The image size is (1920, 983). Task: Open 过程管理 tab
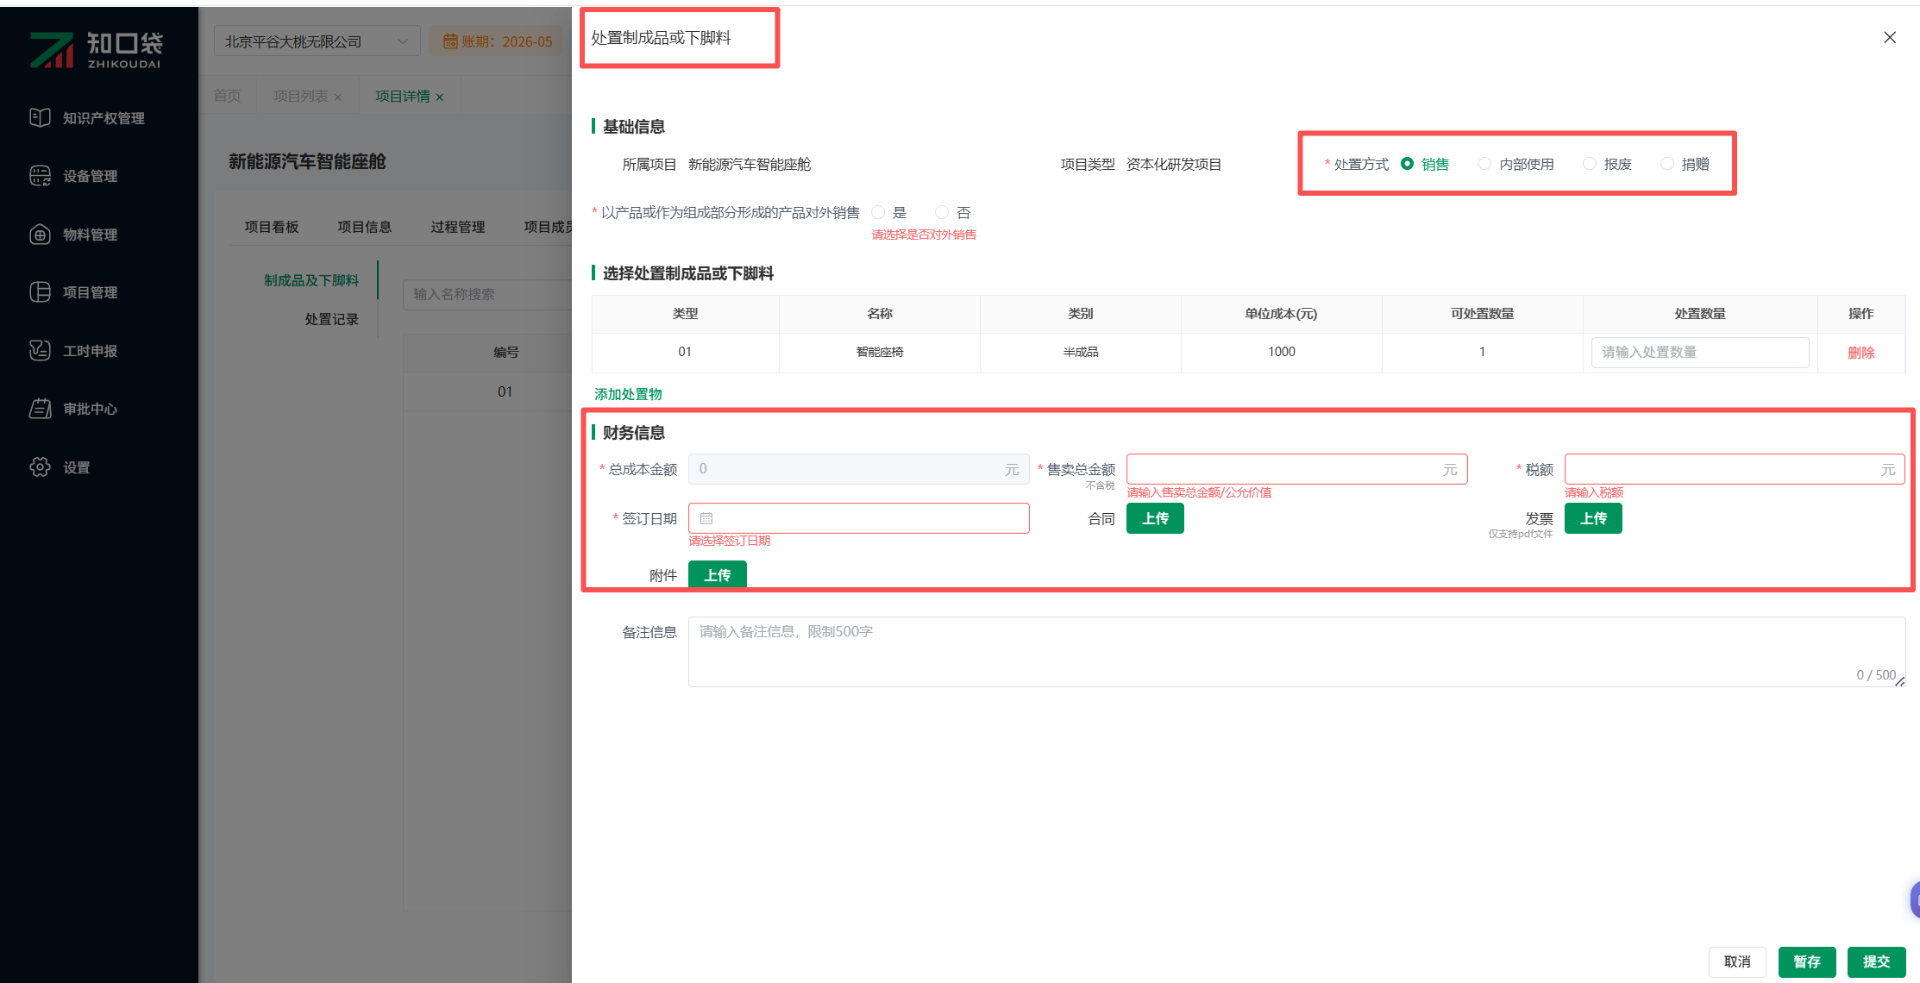click(458, 227)
